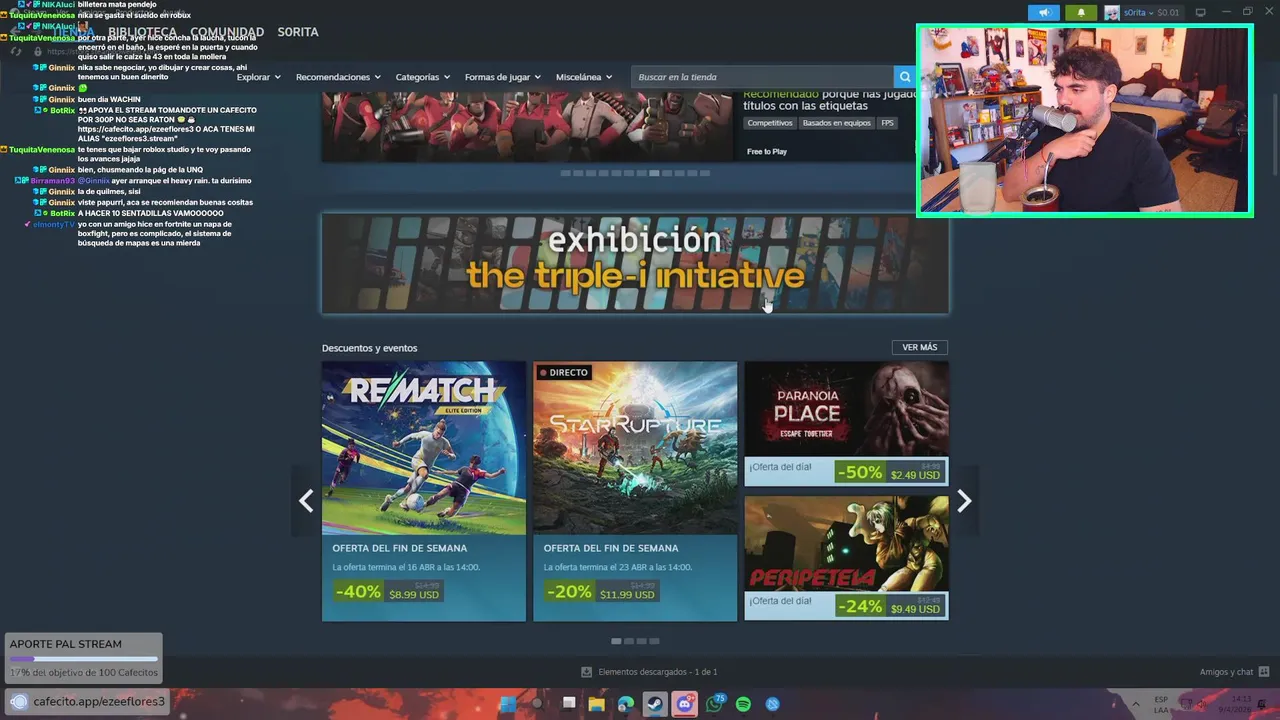Open the Windows Start menu
The height and width of the screenshot is (720, 1280).
click(507, 704)
